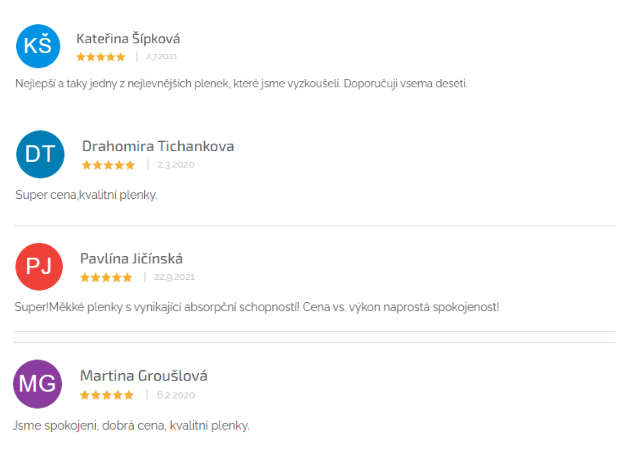The width and height of the screenshot is (624, 460).
Task: Click the red PJ avatar circle
Action: coord(39,267)
